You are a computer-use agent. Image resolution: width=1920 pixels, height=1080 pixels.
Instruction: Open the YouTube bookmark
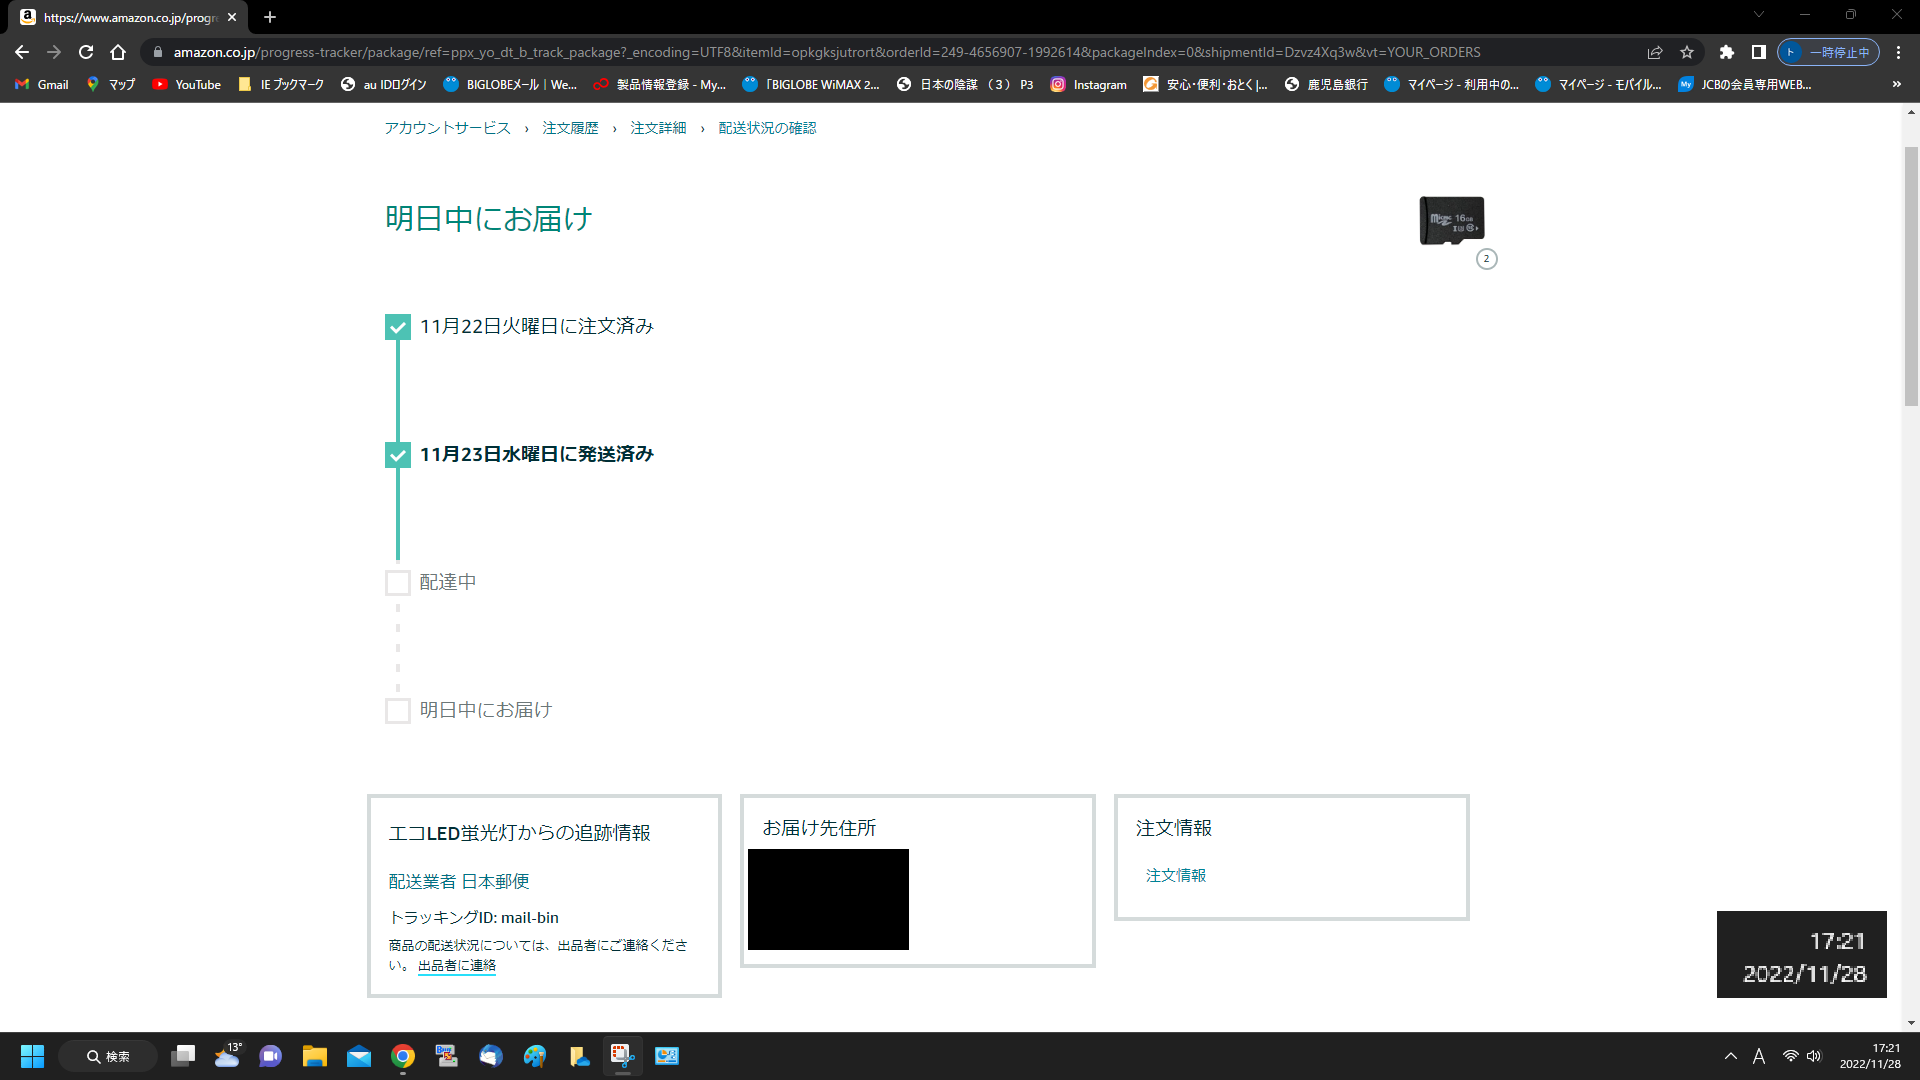187,85
